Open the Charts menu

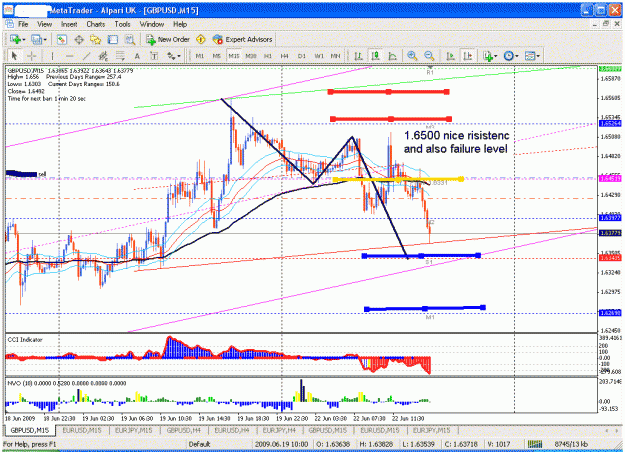tap(96, 24)
